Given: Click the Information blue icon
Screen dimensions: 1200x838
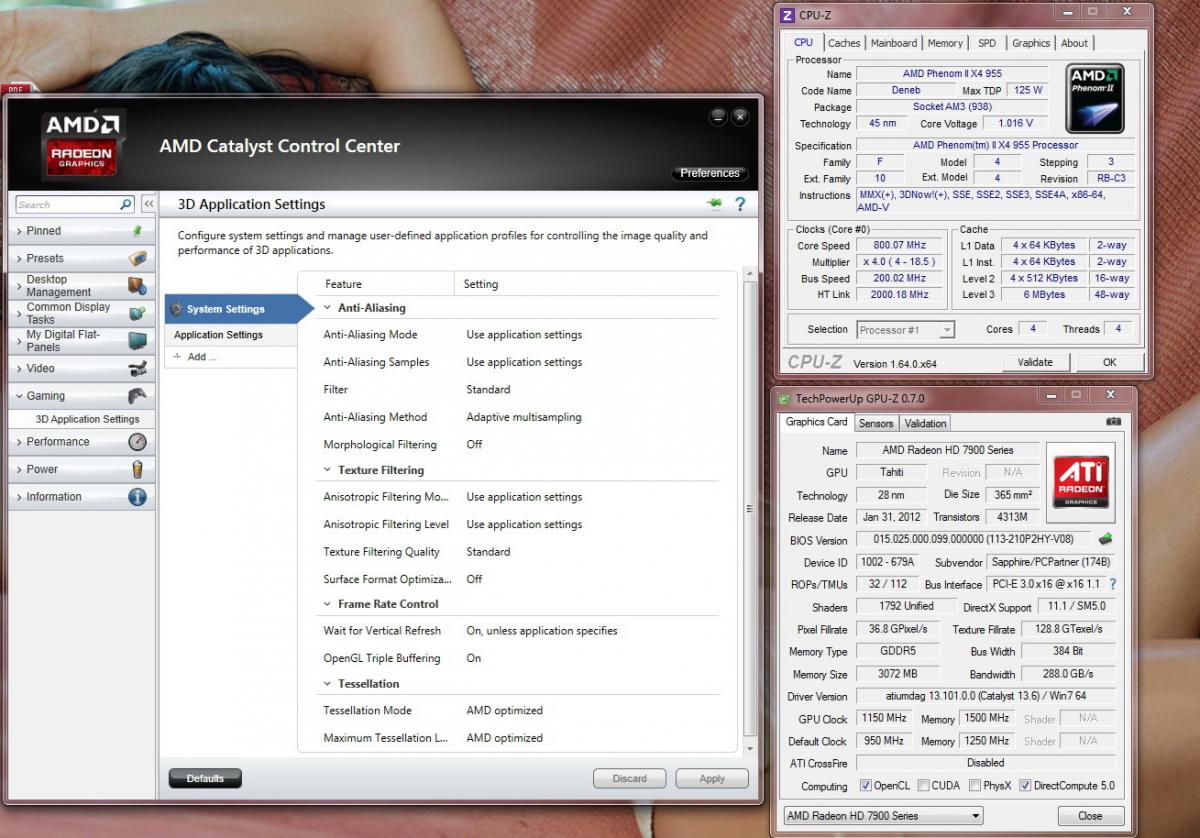Looking at the screenshot, I should (138, 496).
